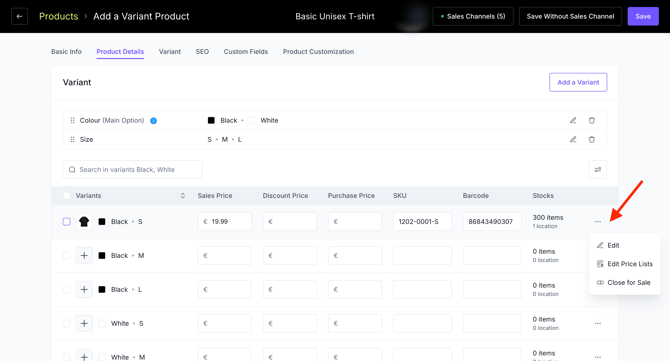The width and height of the screenshot is (670, 361).
Task: Go to Products breadcrumb link
Action: pos(59,16)
